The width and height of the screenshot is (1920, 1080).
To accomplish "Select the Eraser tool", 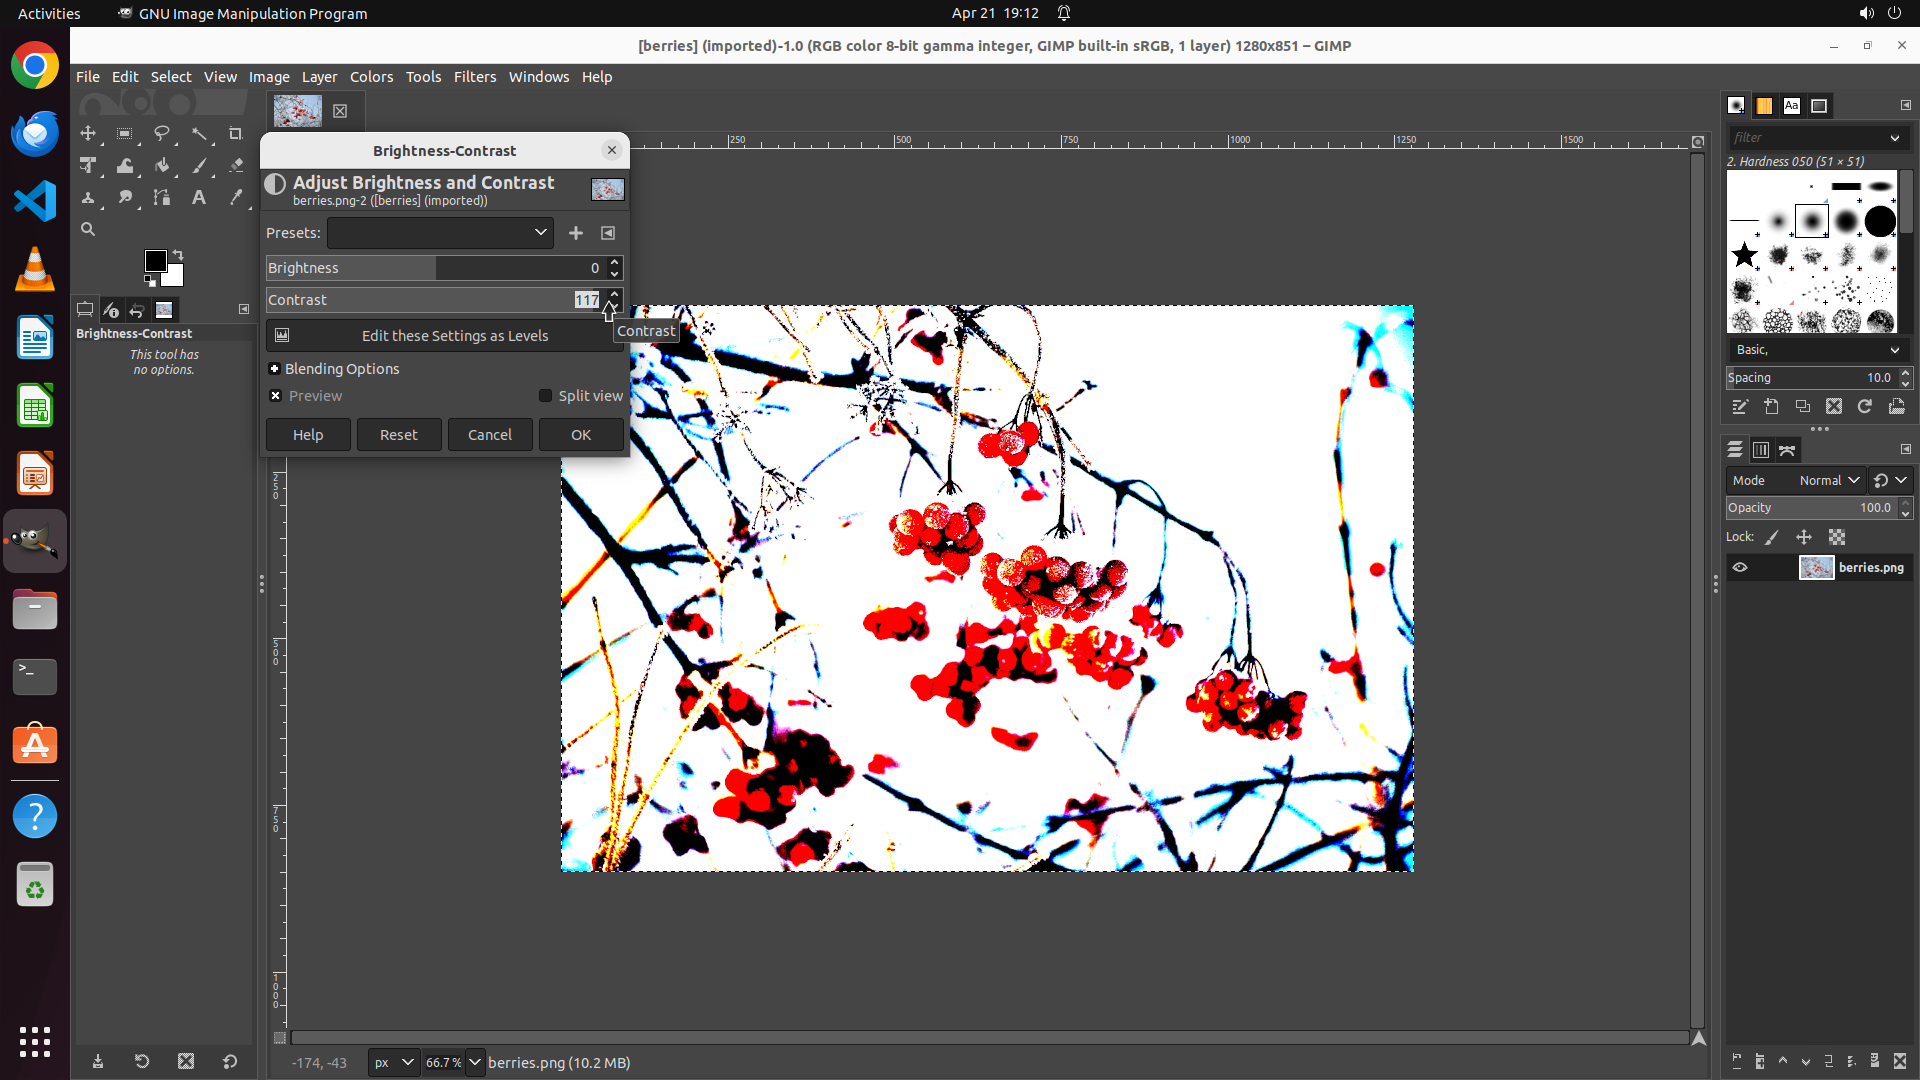I will click(x=235, y=166).
